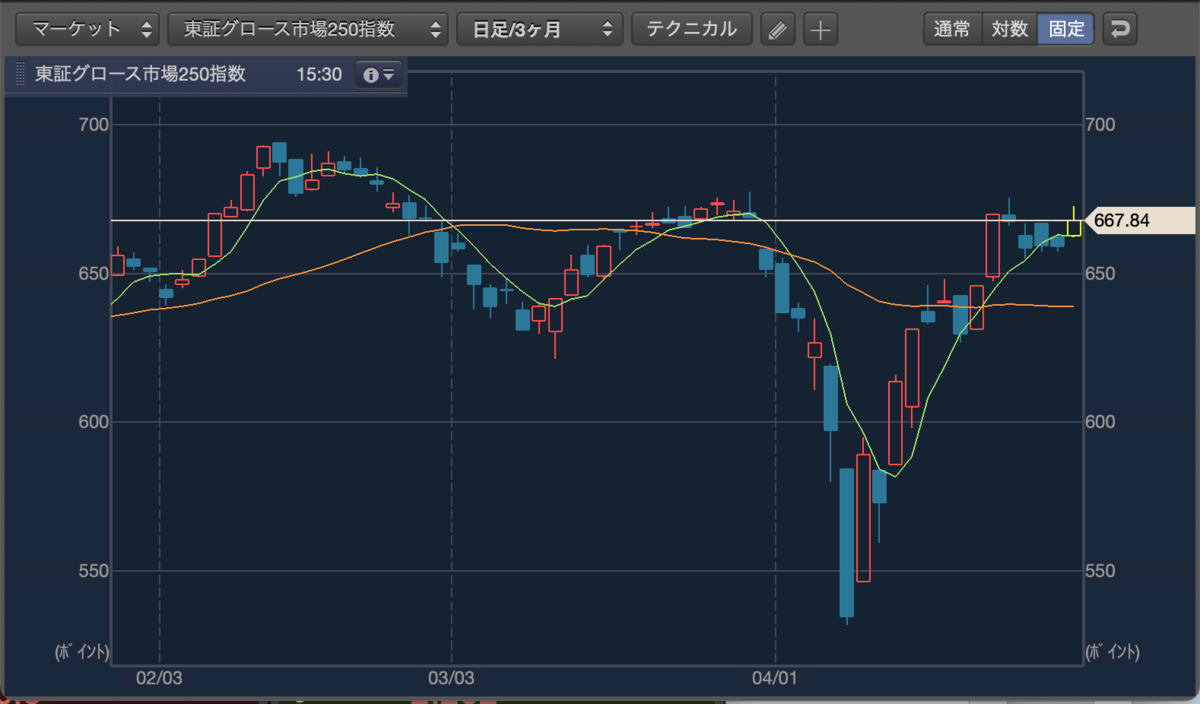Screen dimensions: 1200x704
Task: Click the return arrow reset icon
Action: coord(1120,29)
